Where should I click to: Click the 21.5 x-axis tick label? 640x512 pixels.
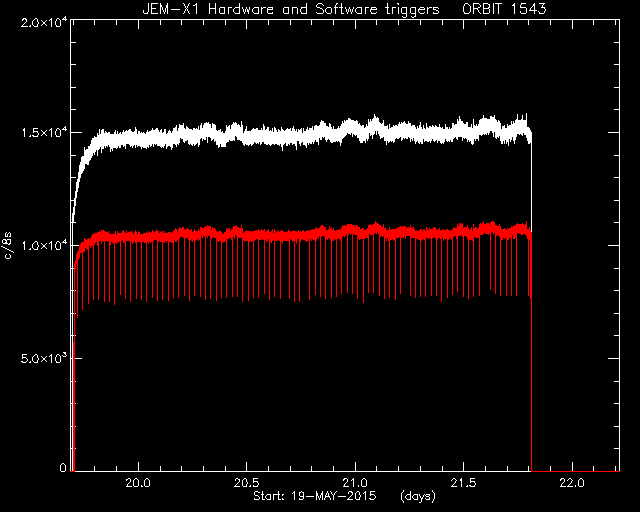pyautogui.click(x=464, y=483)
